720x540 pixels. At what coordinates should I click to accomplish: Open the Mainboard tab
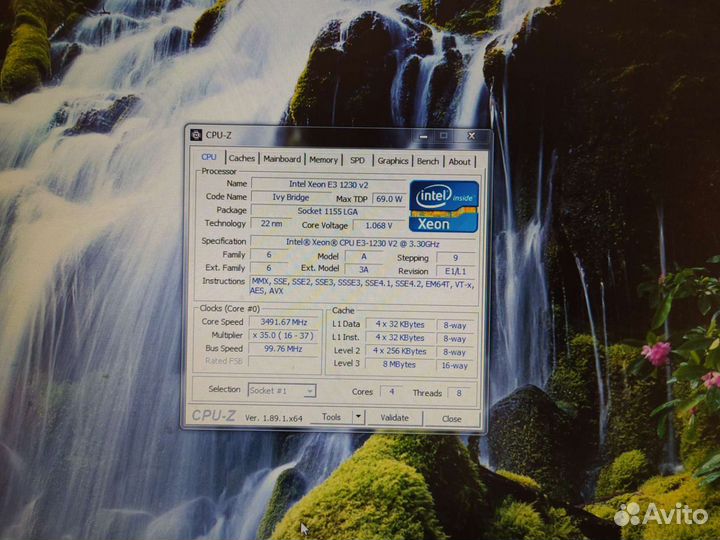pyautogui.click(x=282, y=159)
